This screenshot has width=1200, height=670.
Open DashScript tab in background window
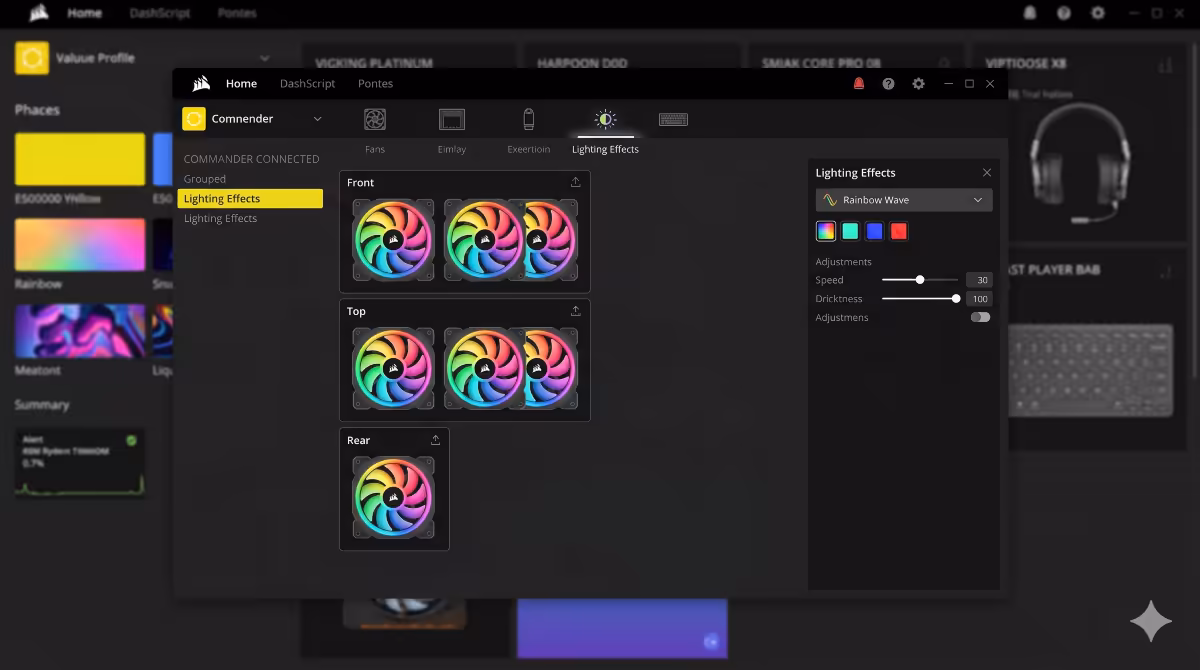(x=160, y=13)
